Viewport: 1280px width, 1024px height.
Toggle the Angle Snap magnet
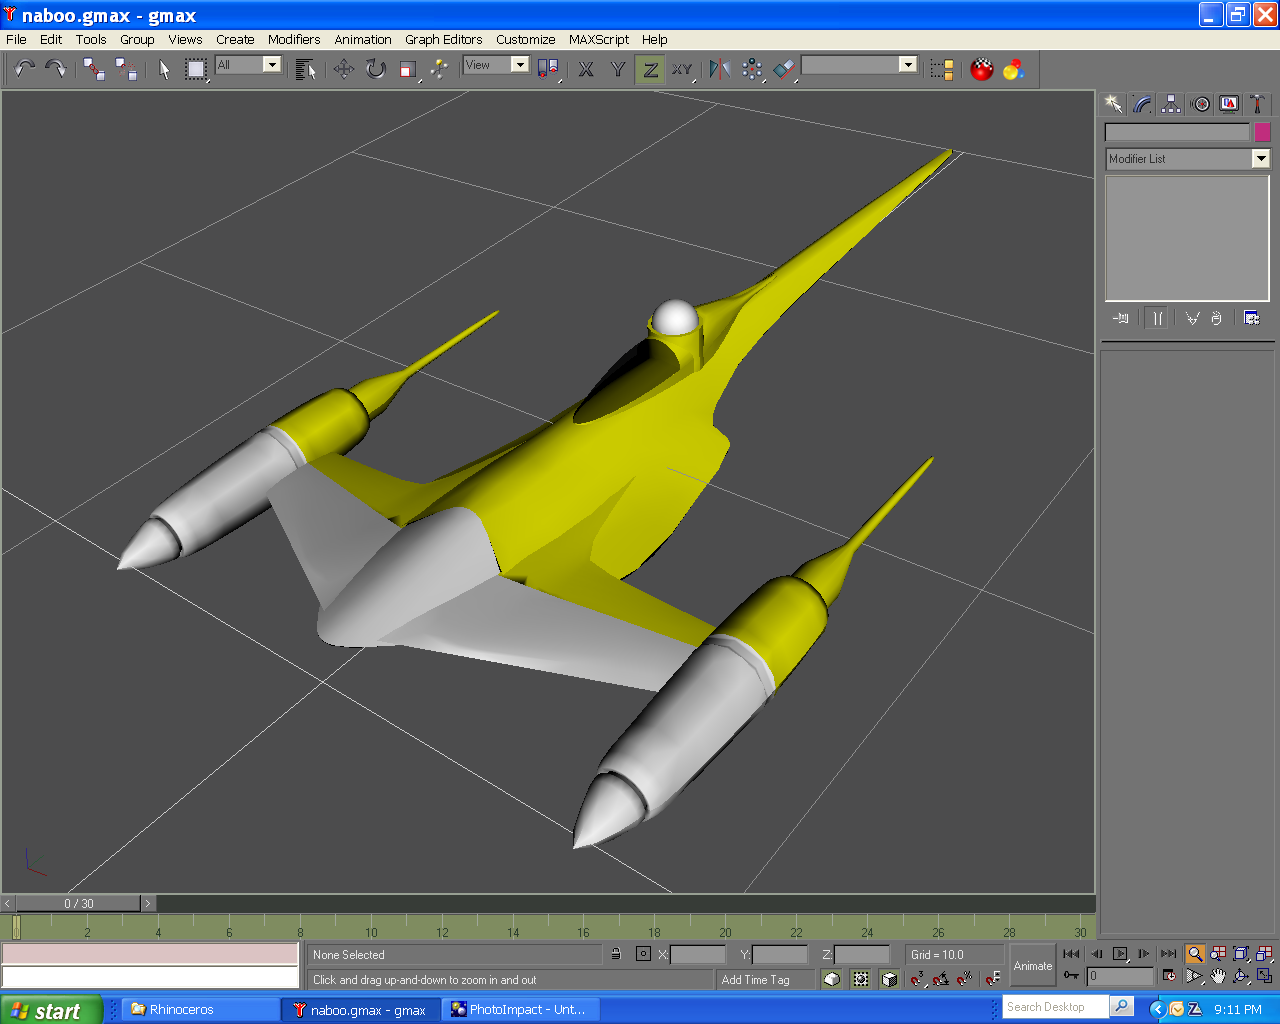coord(941,978)
